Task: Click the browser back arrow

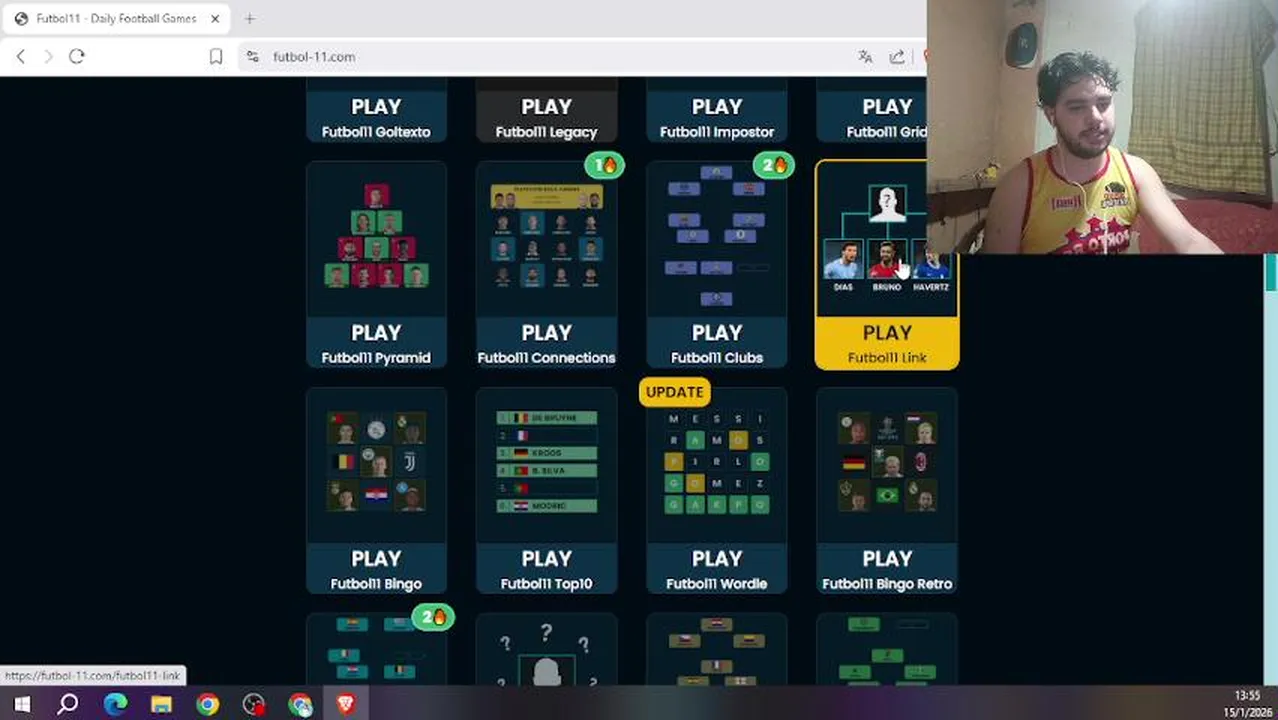Action: pos(21,57)
